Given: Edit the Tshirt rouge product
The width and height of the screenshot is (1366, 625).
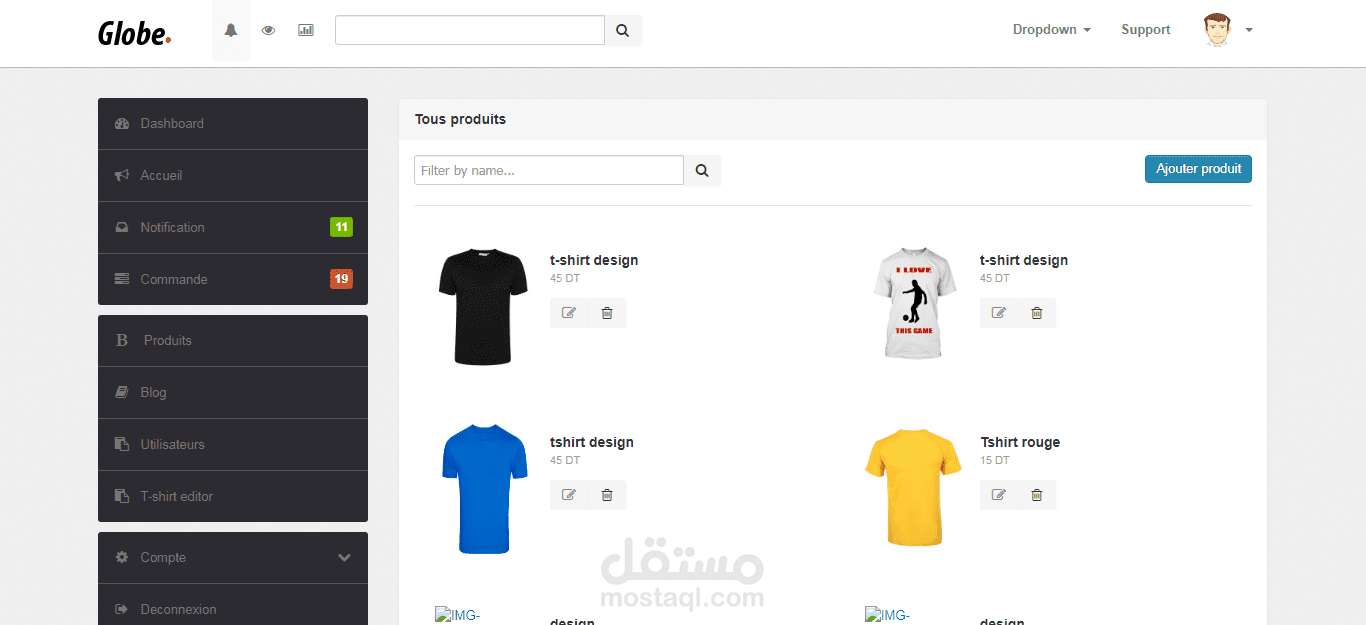Looking at the screenshot, I should tap(998, 495).
